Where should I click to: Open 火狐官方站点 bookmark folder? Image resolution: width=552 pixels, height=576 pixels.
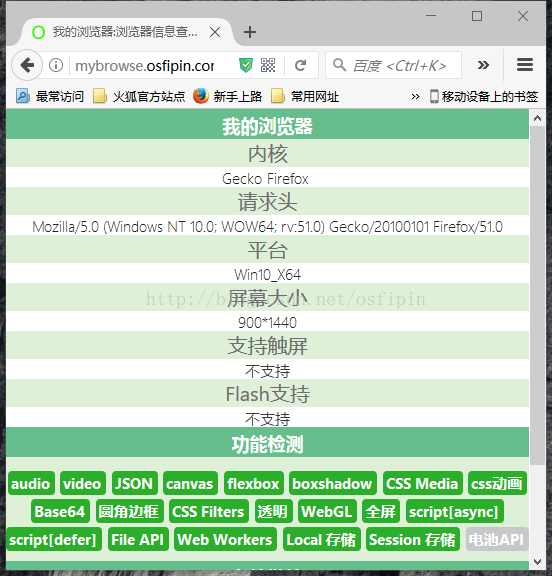(139, 97)
